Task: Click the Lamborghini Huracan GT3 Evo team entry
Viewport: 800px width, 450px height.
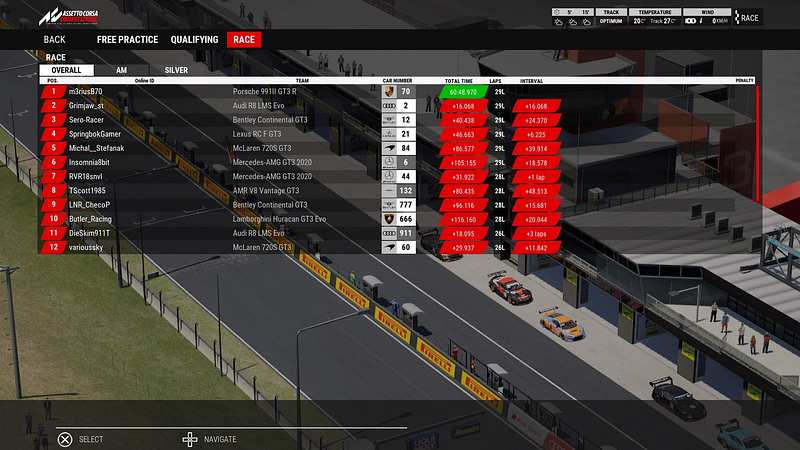Action: pos(279,219)
